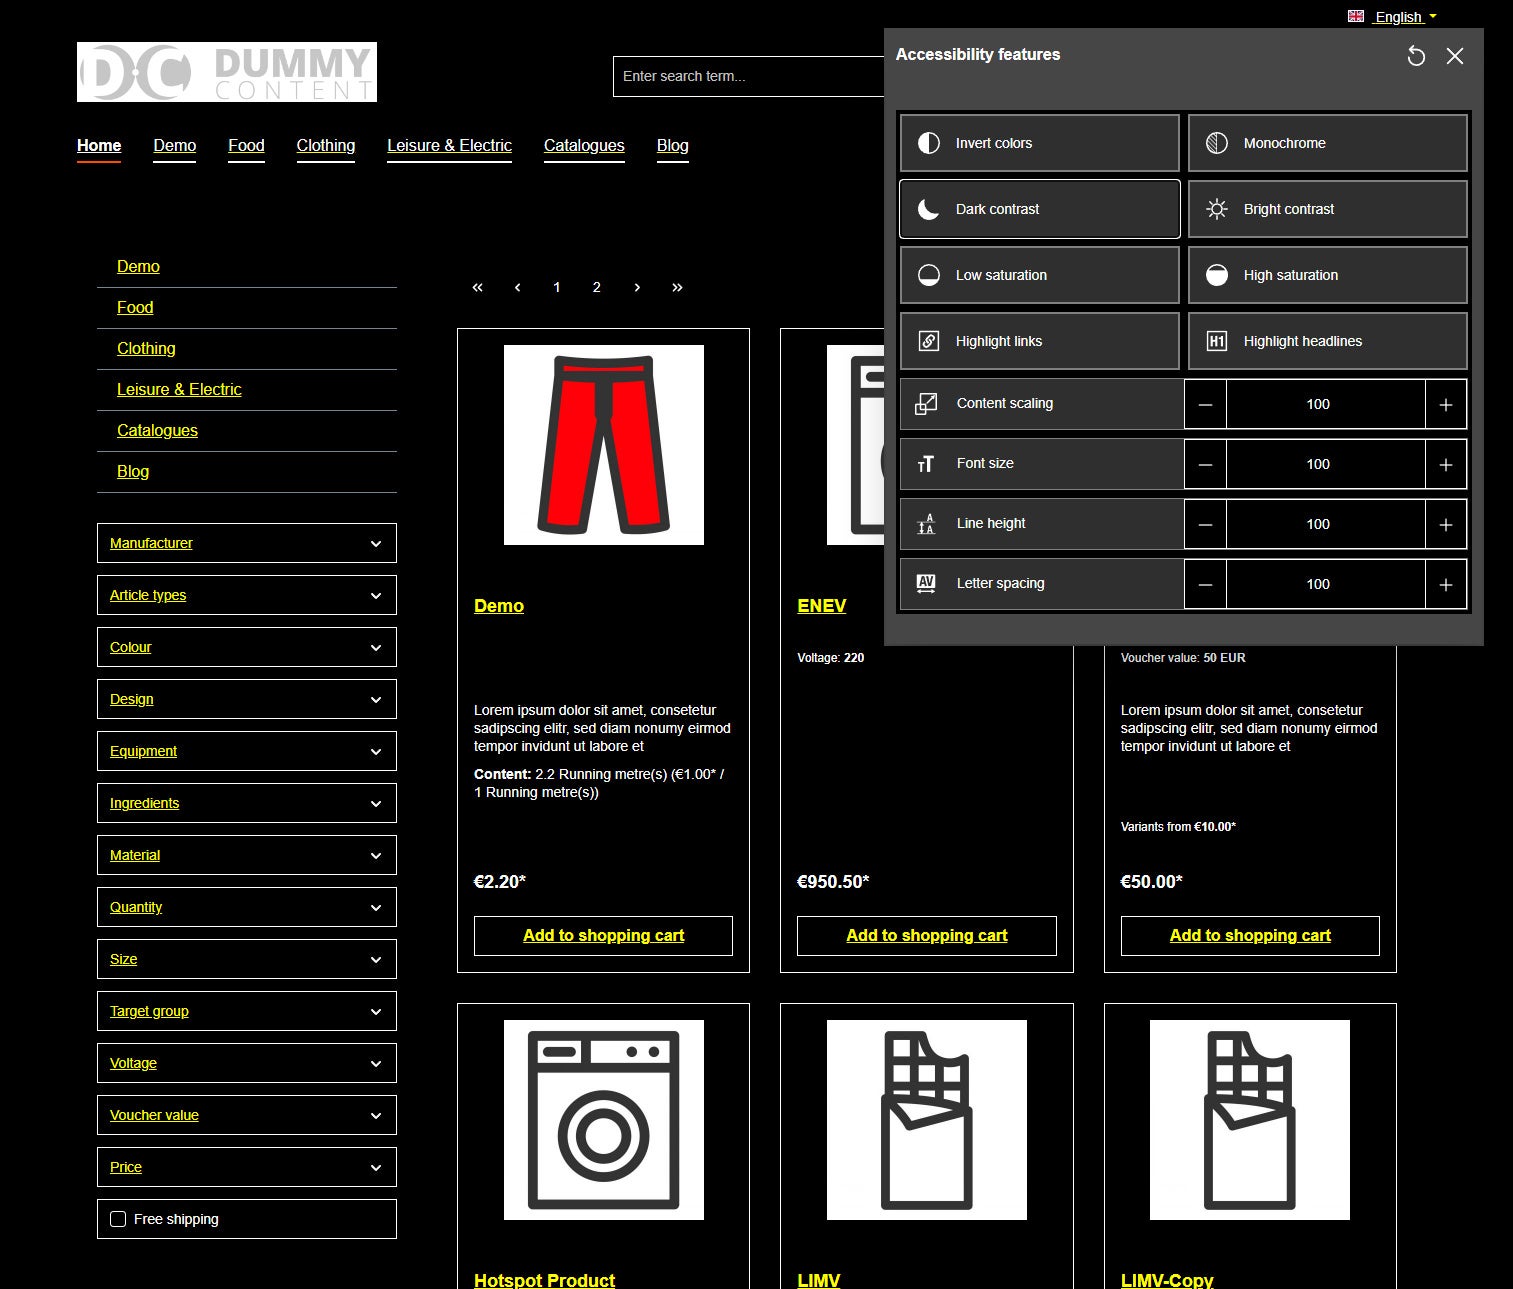Increase Line height with plus button
Image resolution: width=1513 pixels, height=1289 pixels.
1446,524
